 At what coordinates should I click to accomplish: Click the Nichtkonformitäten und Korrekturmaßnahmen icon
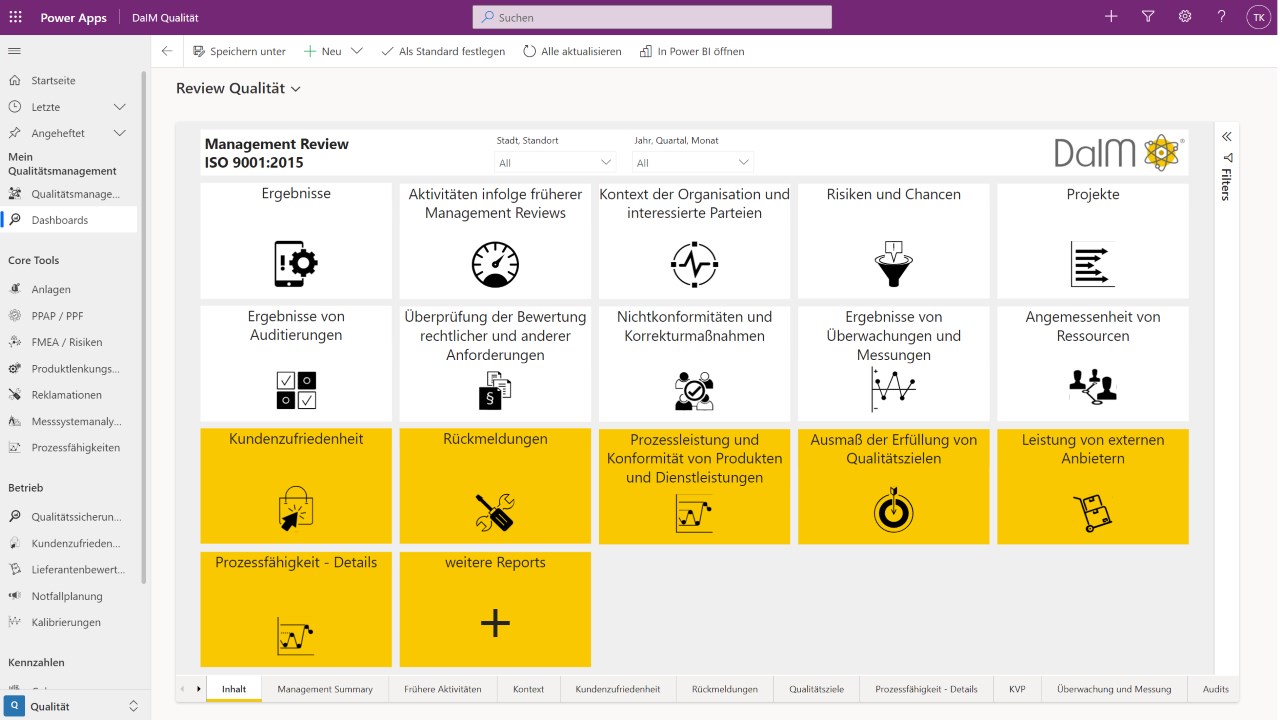(x=694, y=391)
